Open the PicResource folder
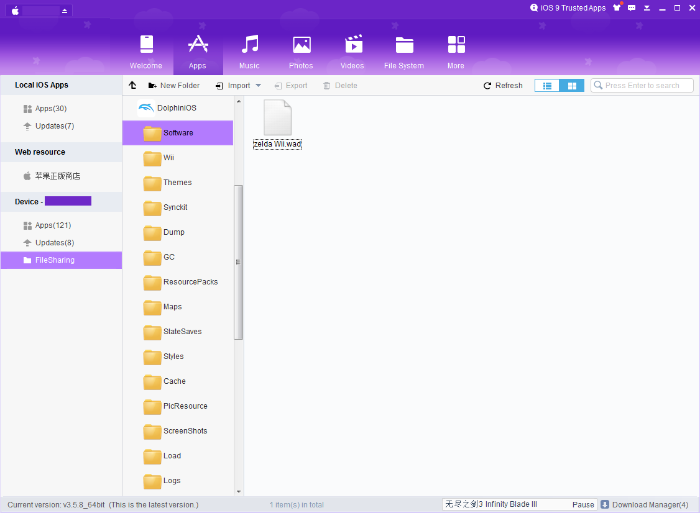Viewport: 700px width, 513px height. point(178,406)
